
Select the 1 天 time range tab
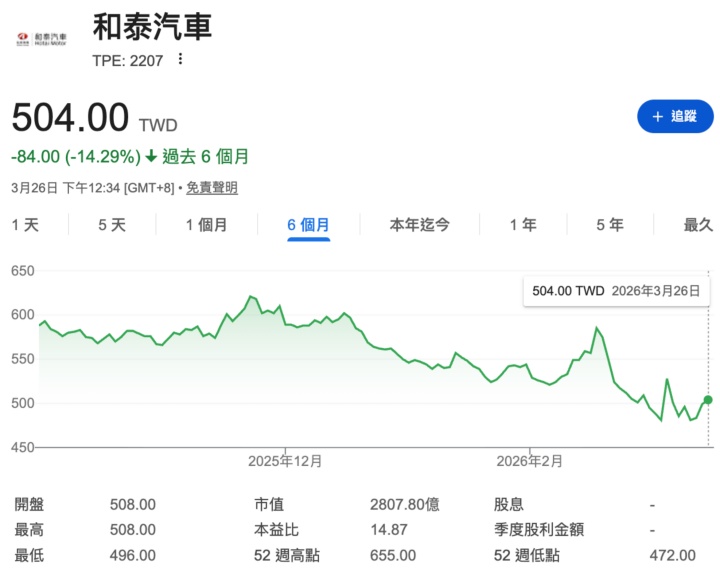coord(25,225)
